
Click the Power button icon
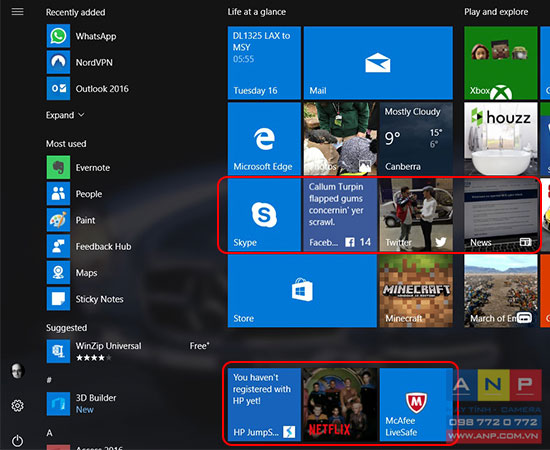17,441
